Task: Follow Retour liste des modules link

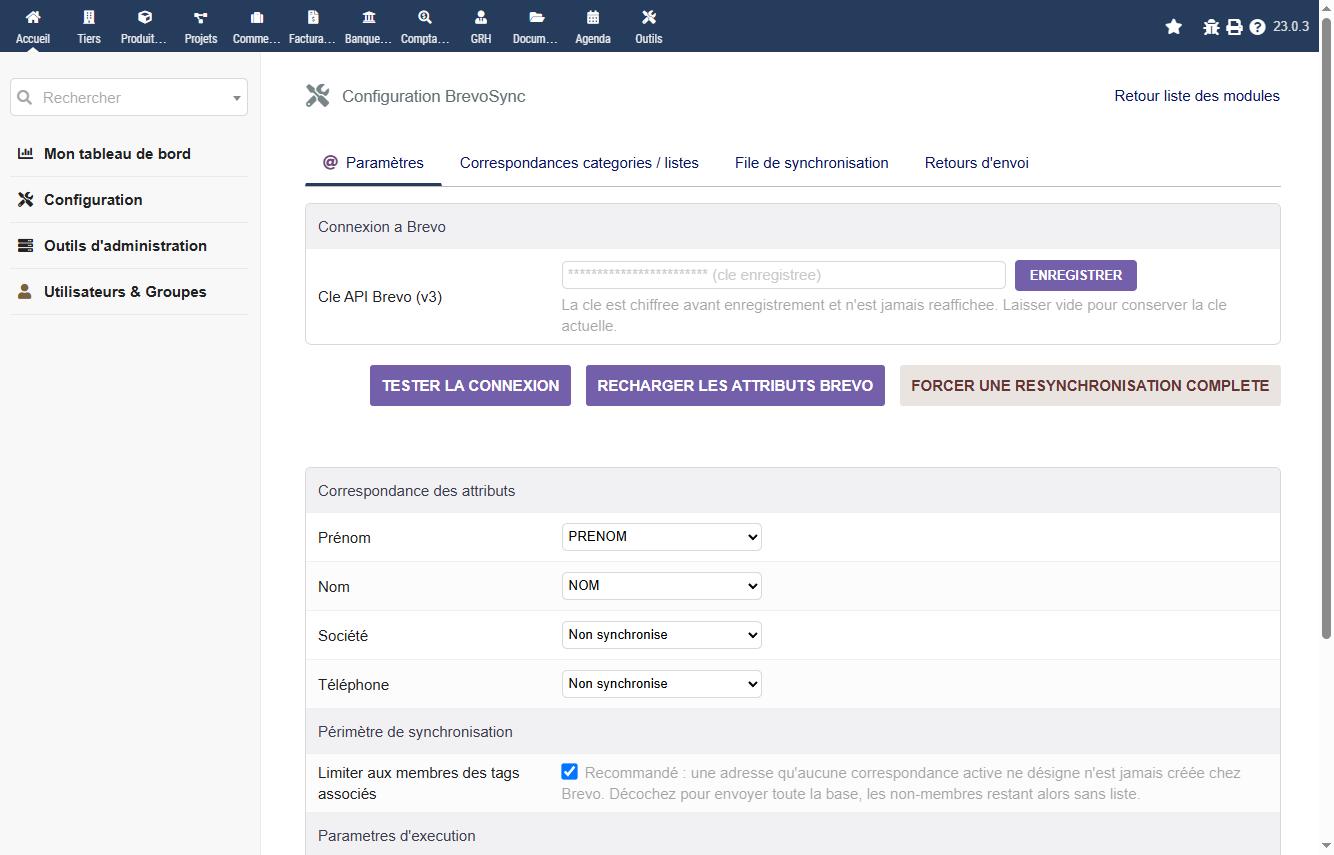Action: (1197, 96)
